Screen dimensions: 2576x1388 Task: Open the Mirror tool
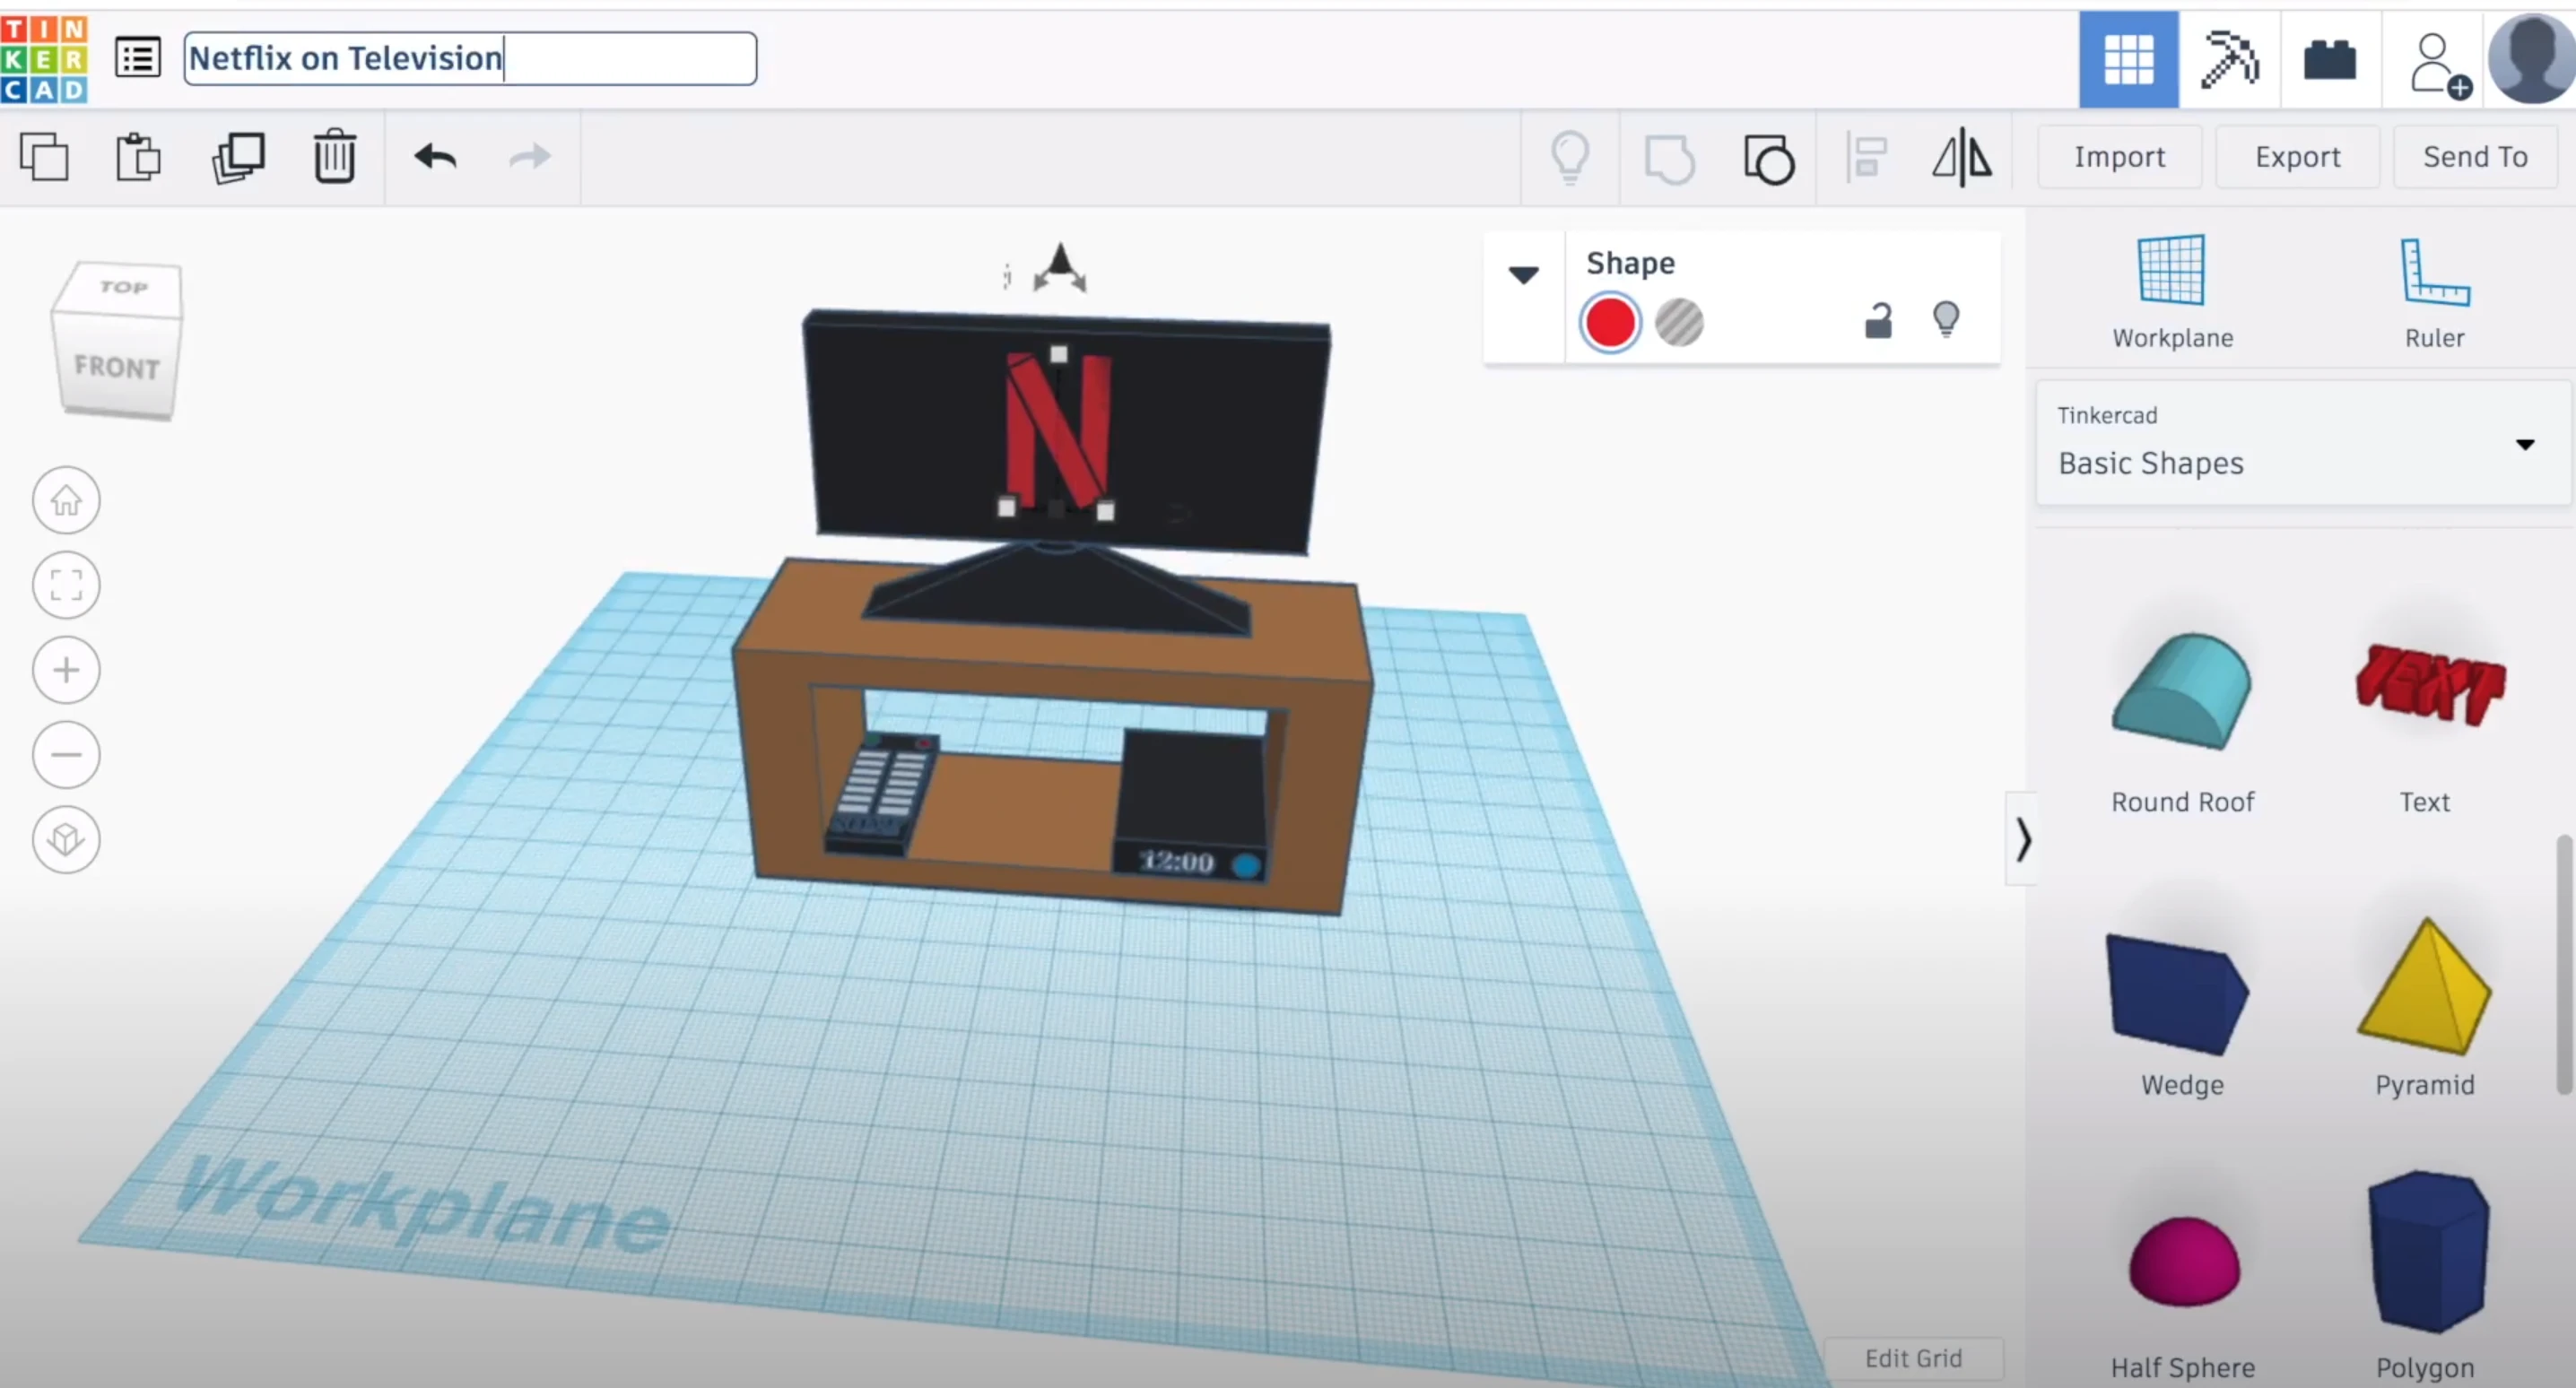(1962, 157)
